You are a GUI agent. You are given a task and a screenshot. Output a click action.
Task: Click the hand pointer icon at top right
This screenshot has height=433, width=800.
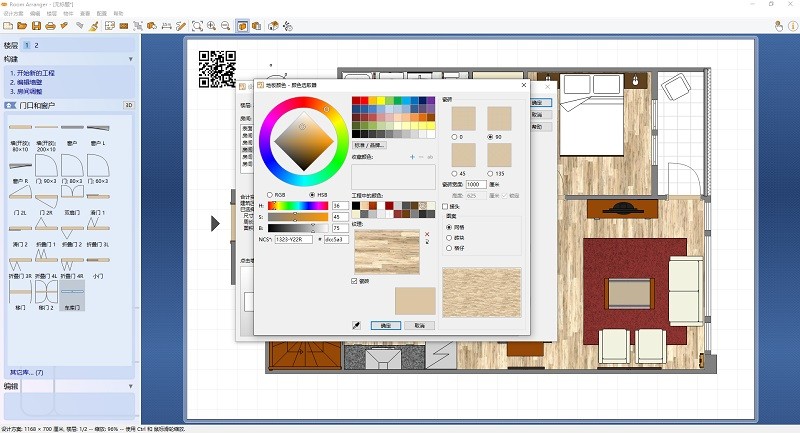(x=779, y=26)
